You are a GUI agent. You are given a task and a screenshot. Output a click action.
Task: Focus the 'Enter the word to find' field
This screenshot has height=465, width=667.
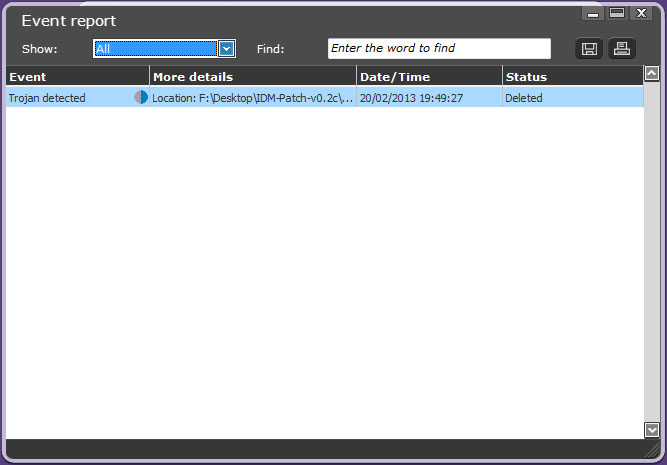(x=439, y=48)
